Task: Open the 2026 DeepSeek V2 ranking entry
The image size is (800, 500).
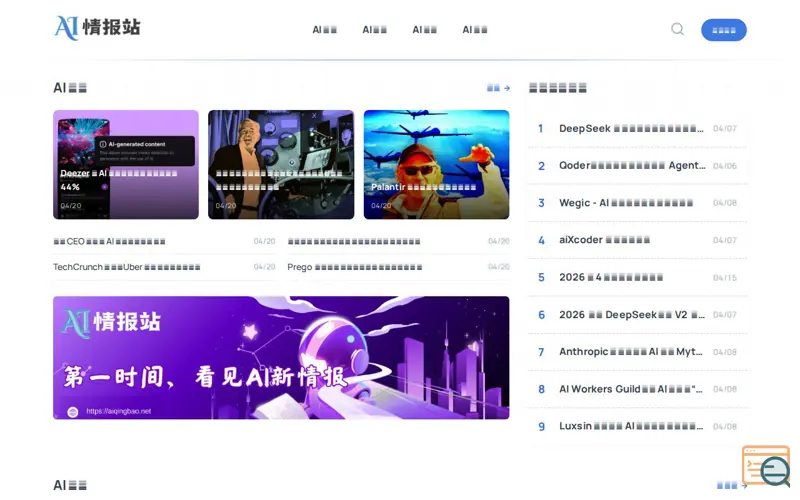Action: point(638,315)
